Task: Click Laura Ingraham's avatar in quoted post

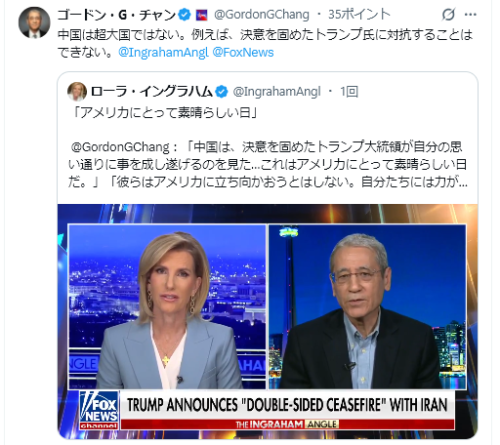Action: point(77,91)
